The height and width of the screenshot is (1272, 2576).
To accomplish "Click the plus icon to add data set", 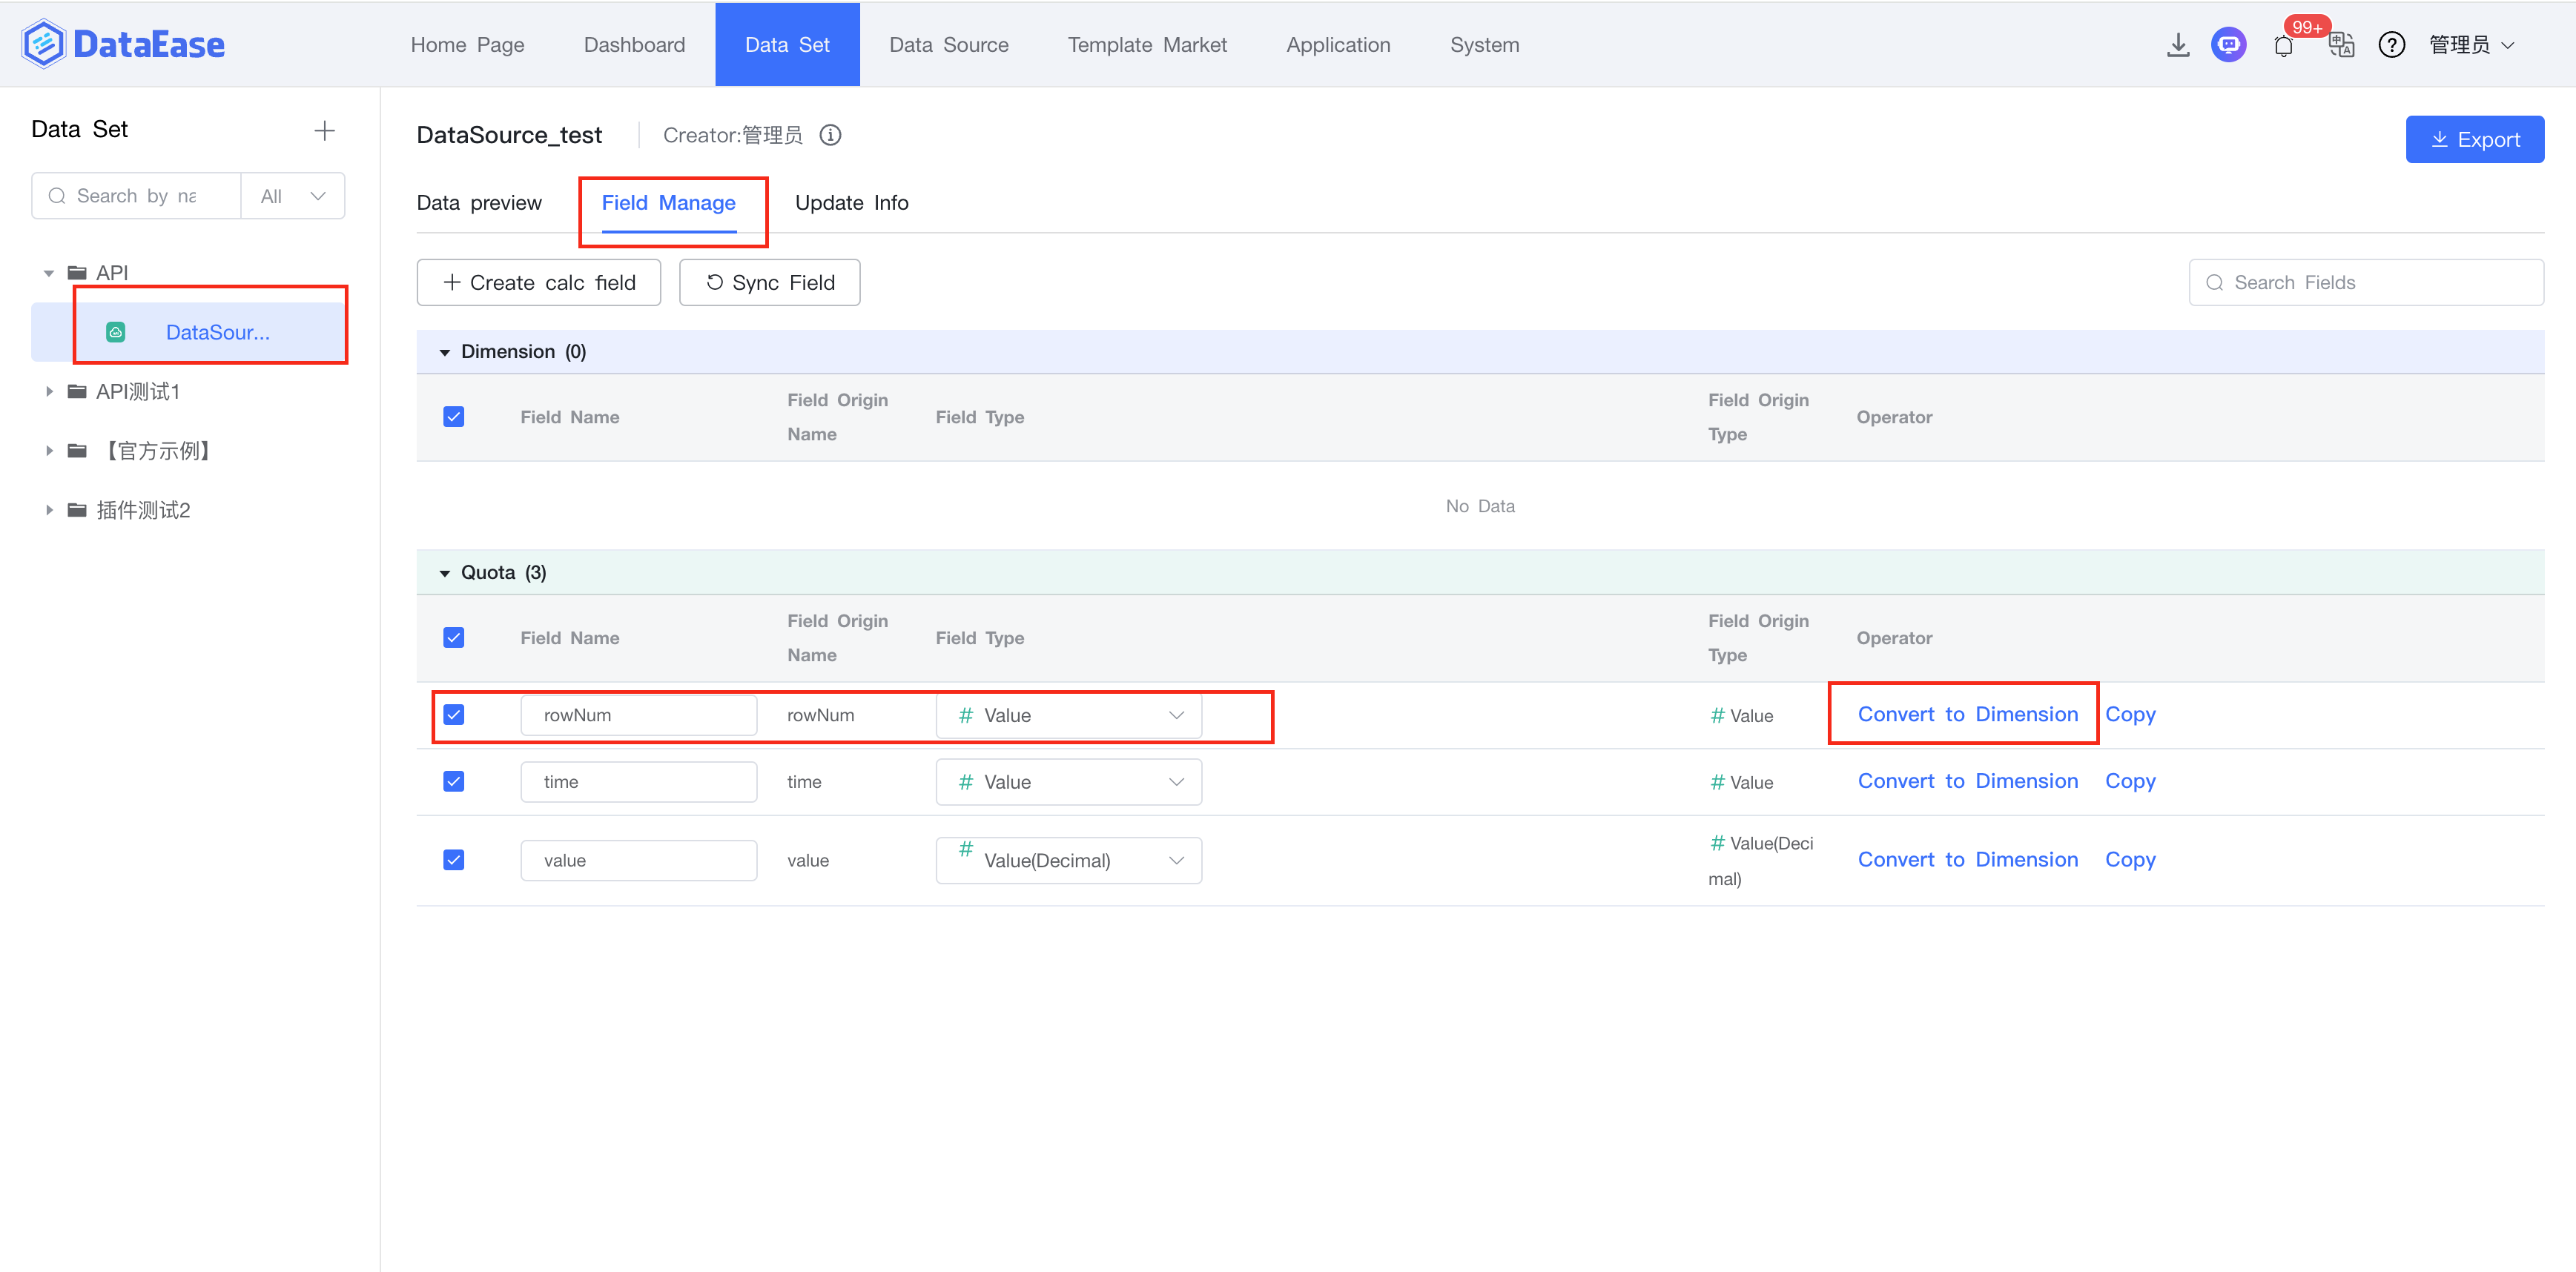I will tap(324, 130).
